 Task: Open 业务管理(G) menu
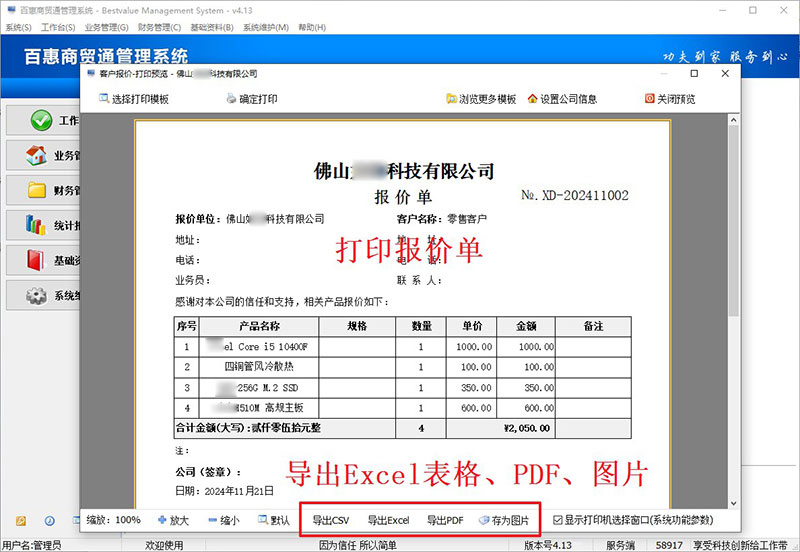coord(107,28)
